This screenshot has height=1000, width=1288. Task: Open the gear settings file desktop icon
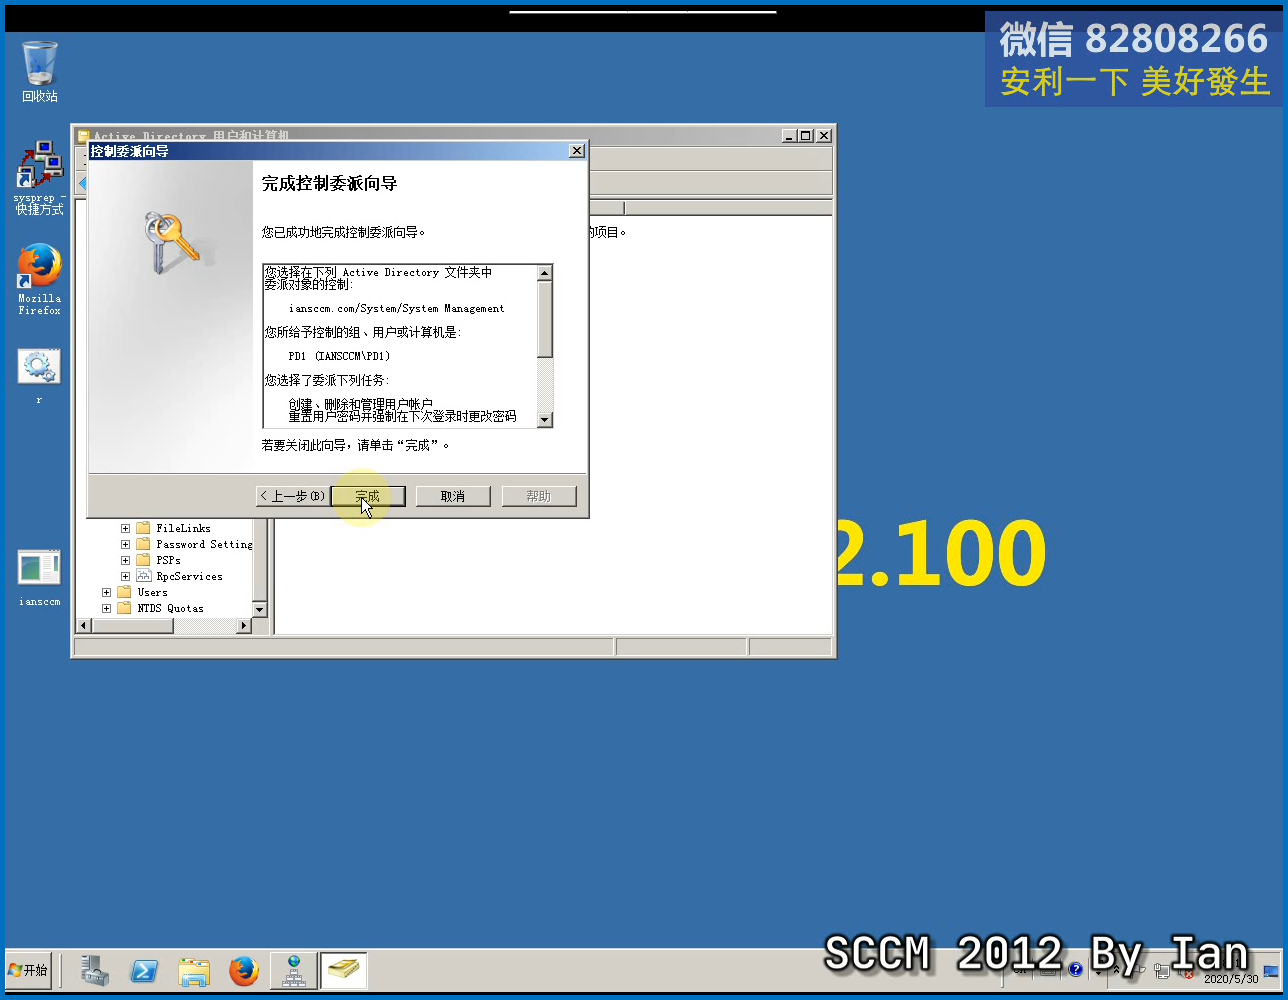(x=39, y=375)
